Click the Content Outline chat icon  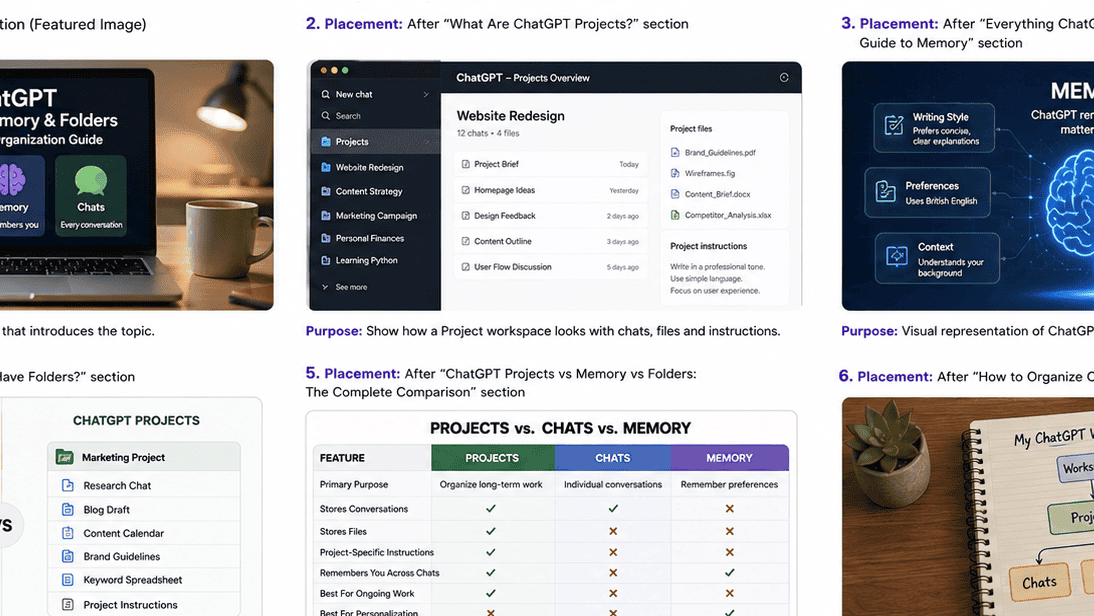(x=465, y=241)
